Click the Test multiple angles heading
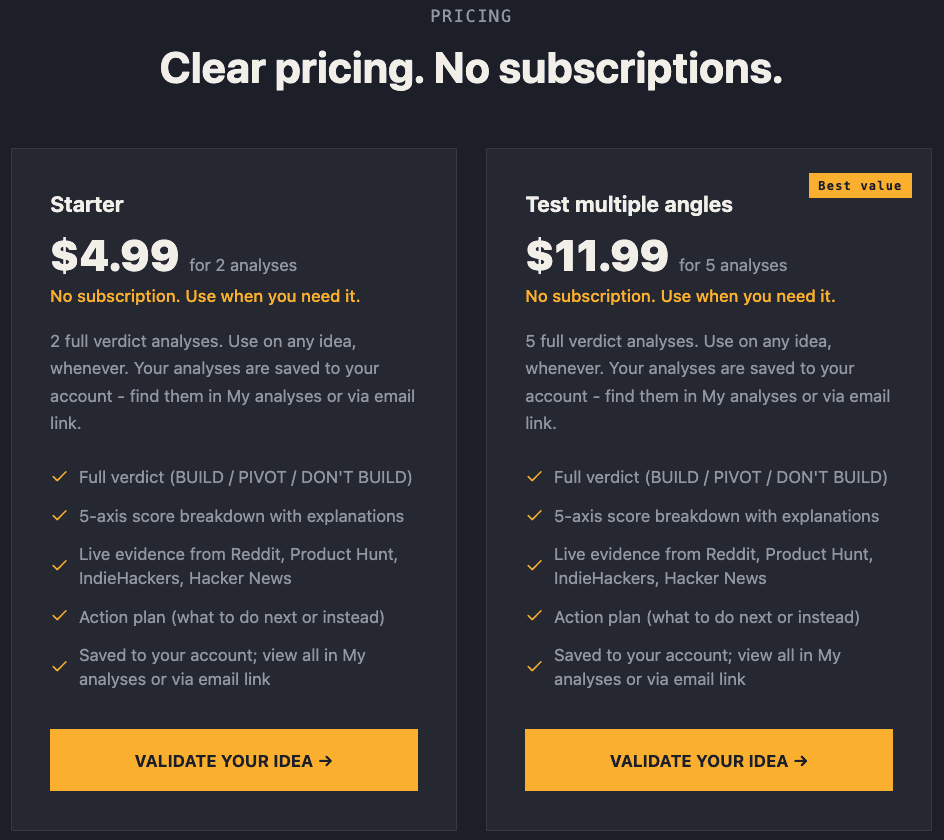Image resolution: width=944 pixels, height=840 pixels. 629,205
